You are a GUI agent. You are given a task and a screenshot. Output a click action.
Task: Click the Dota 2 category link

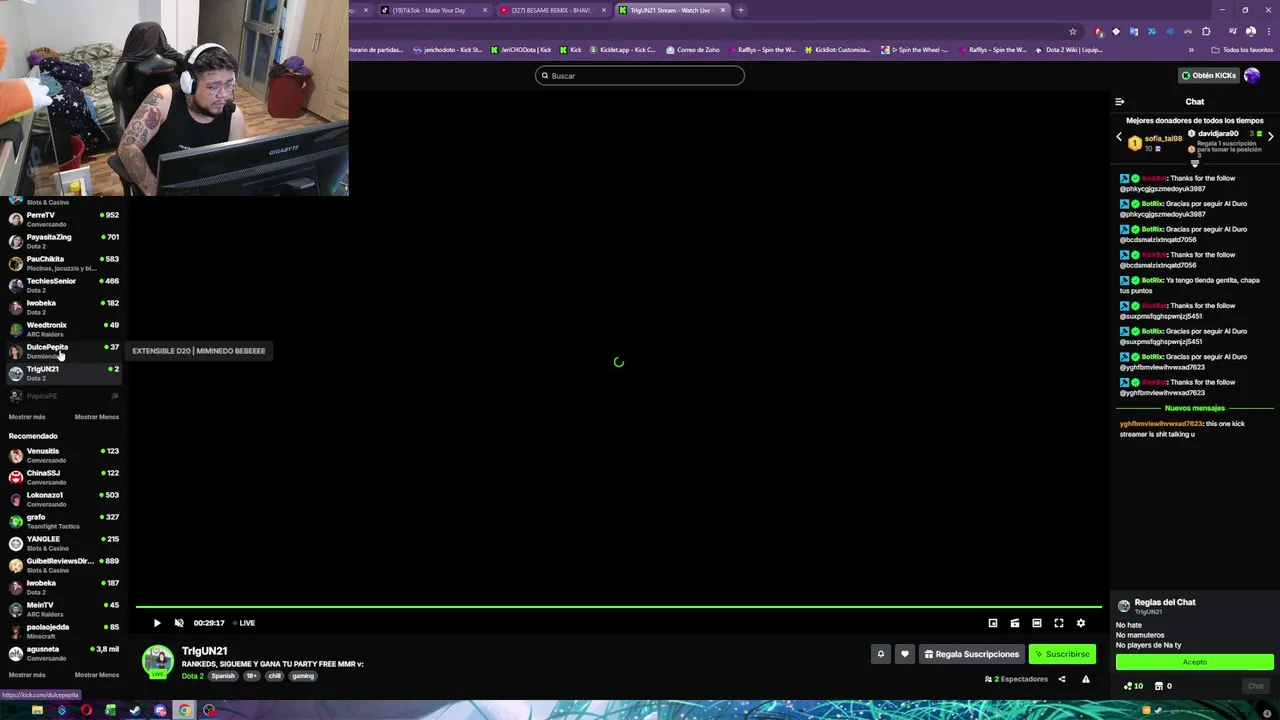point(192,676)
